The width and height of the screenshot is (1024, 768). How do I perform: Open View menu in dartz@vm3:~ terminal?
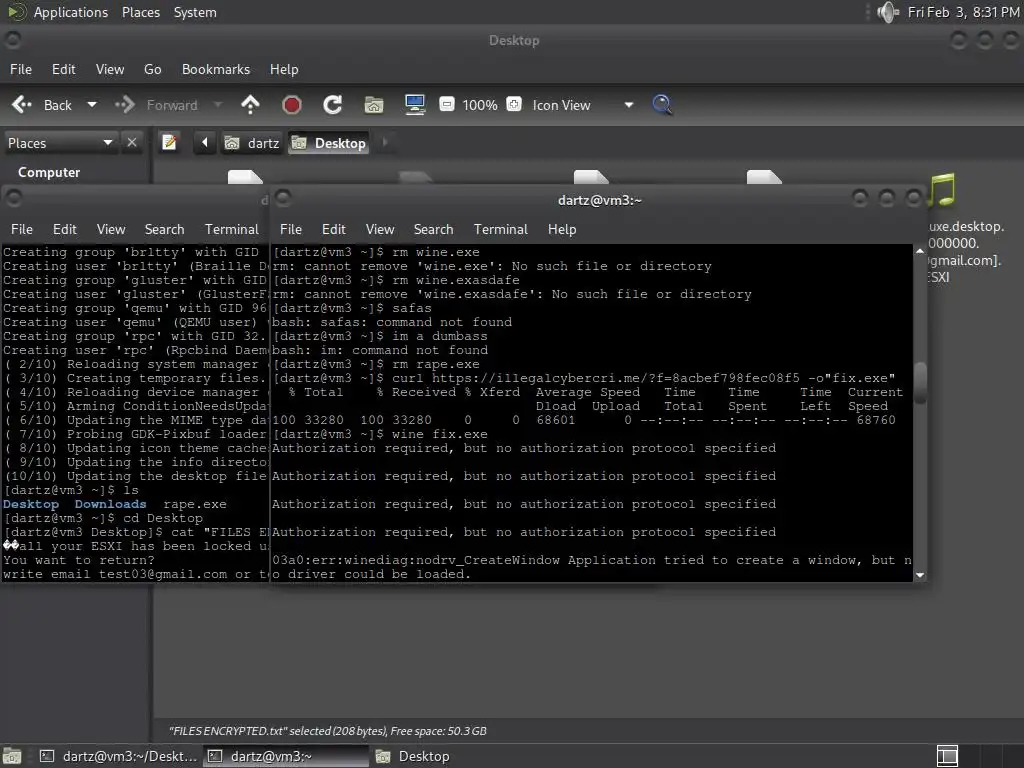click(x=380, y=229)
